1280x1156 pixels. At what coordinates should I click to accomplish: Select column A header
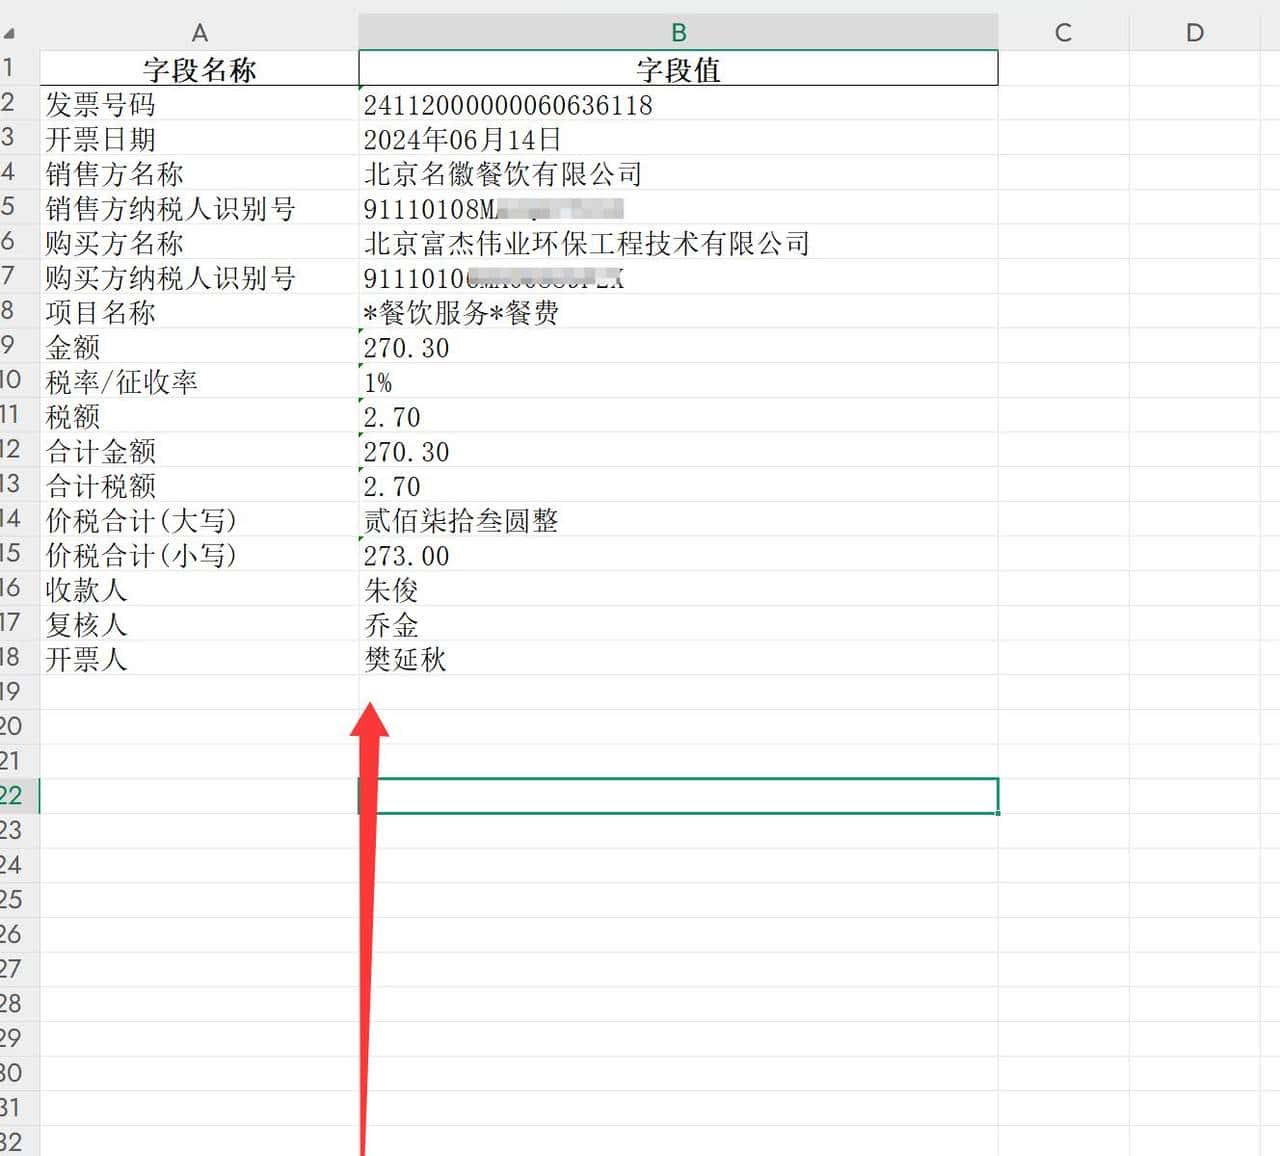(x=199, y=32)
